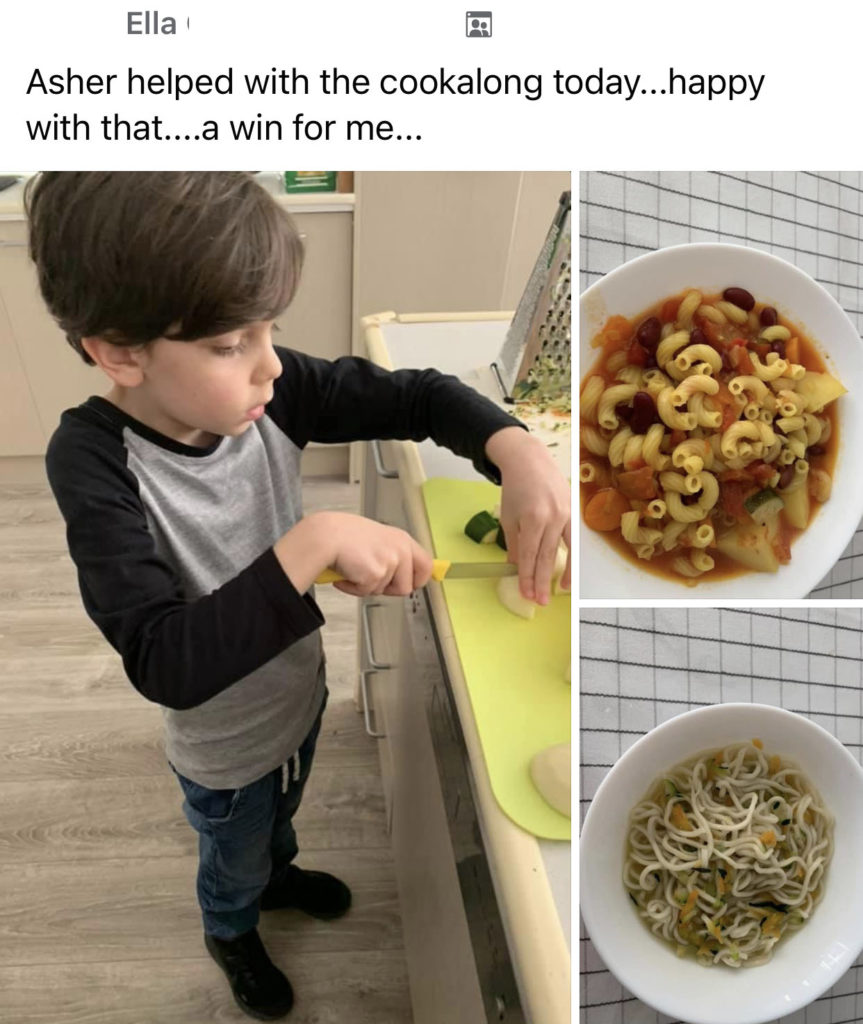This screenshot has height=1024, width=863.
Task: Click the chopped zucchini on the cutting board
Action: [x=485, y=528]
